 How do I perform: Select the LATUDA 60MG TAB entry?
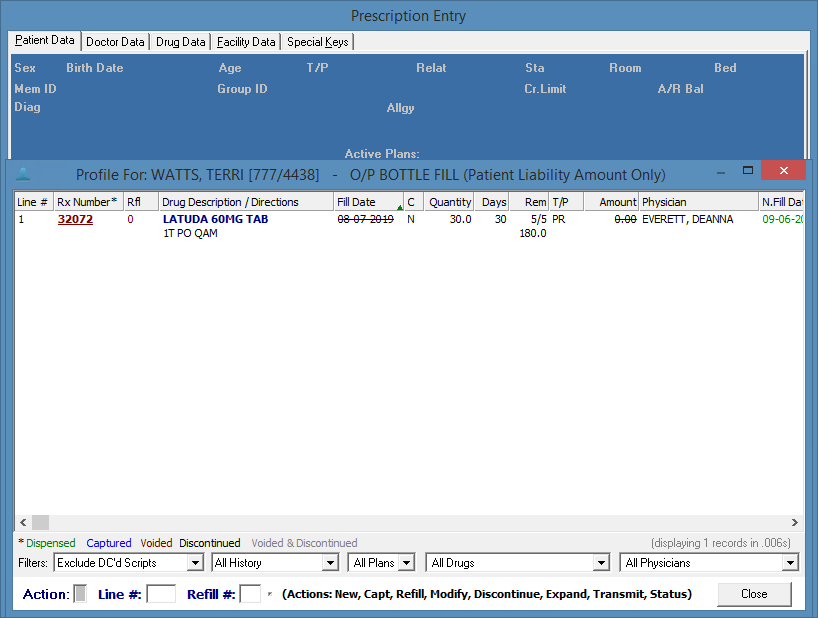(214, 218)
